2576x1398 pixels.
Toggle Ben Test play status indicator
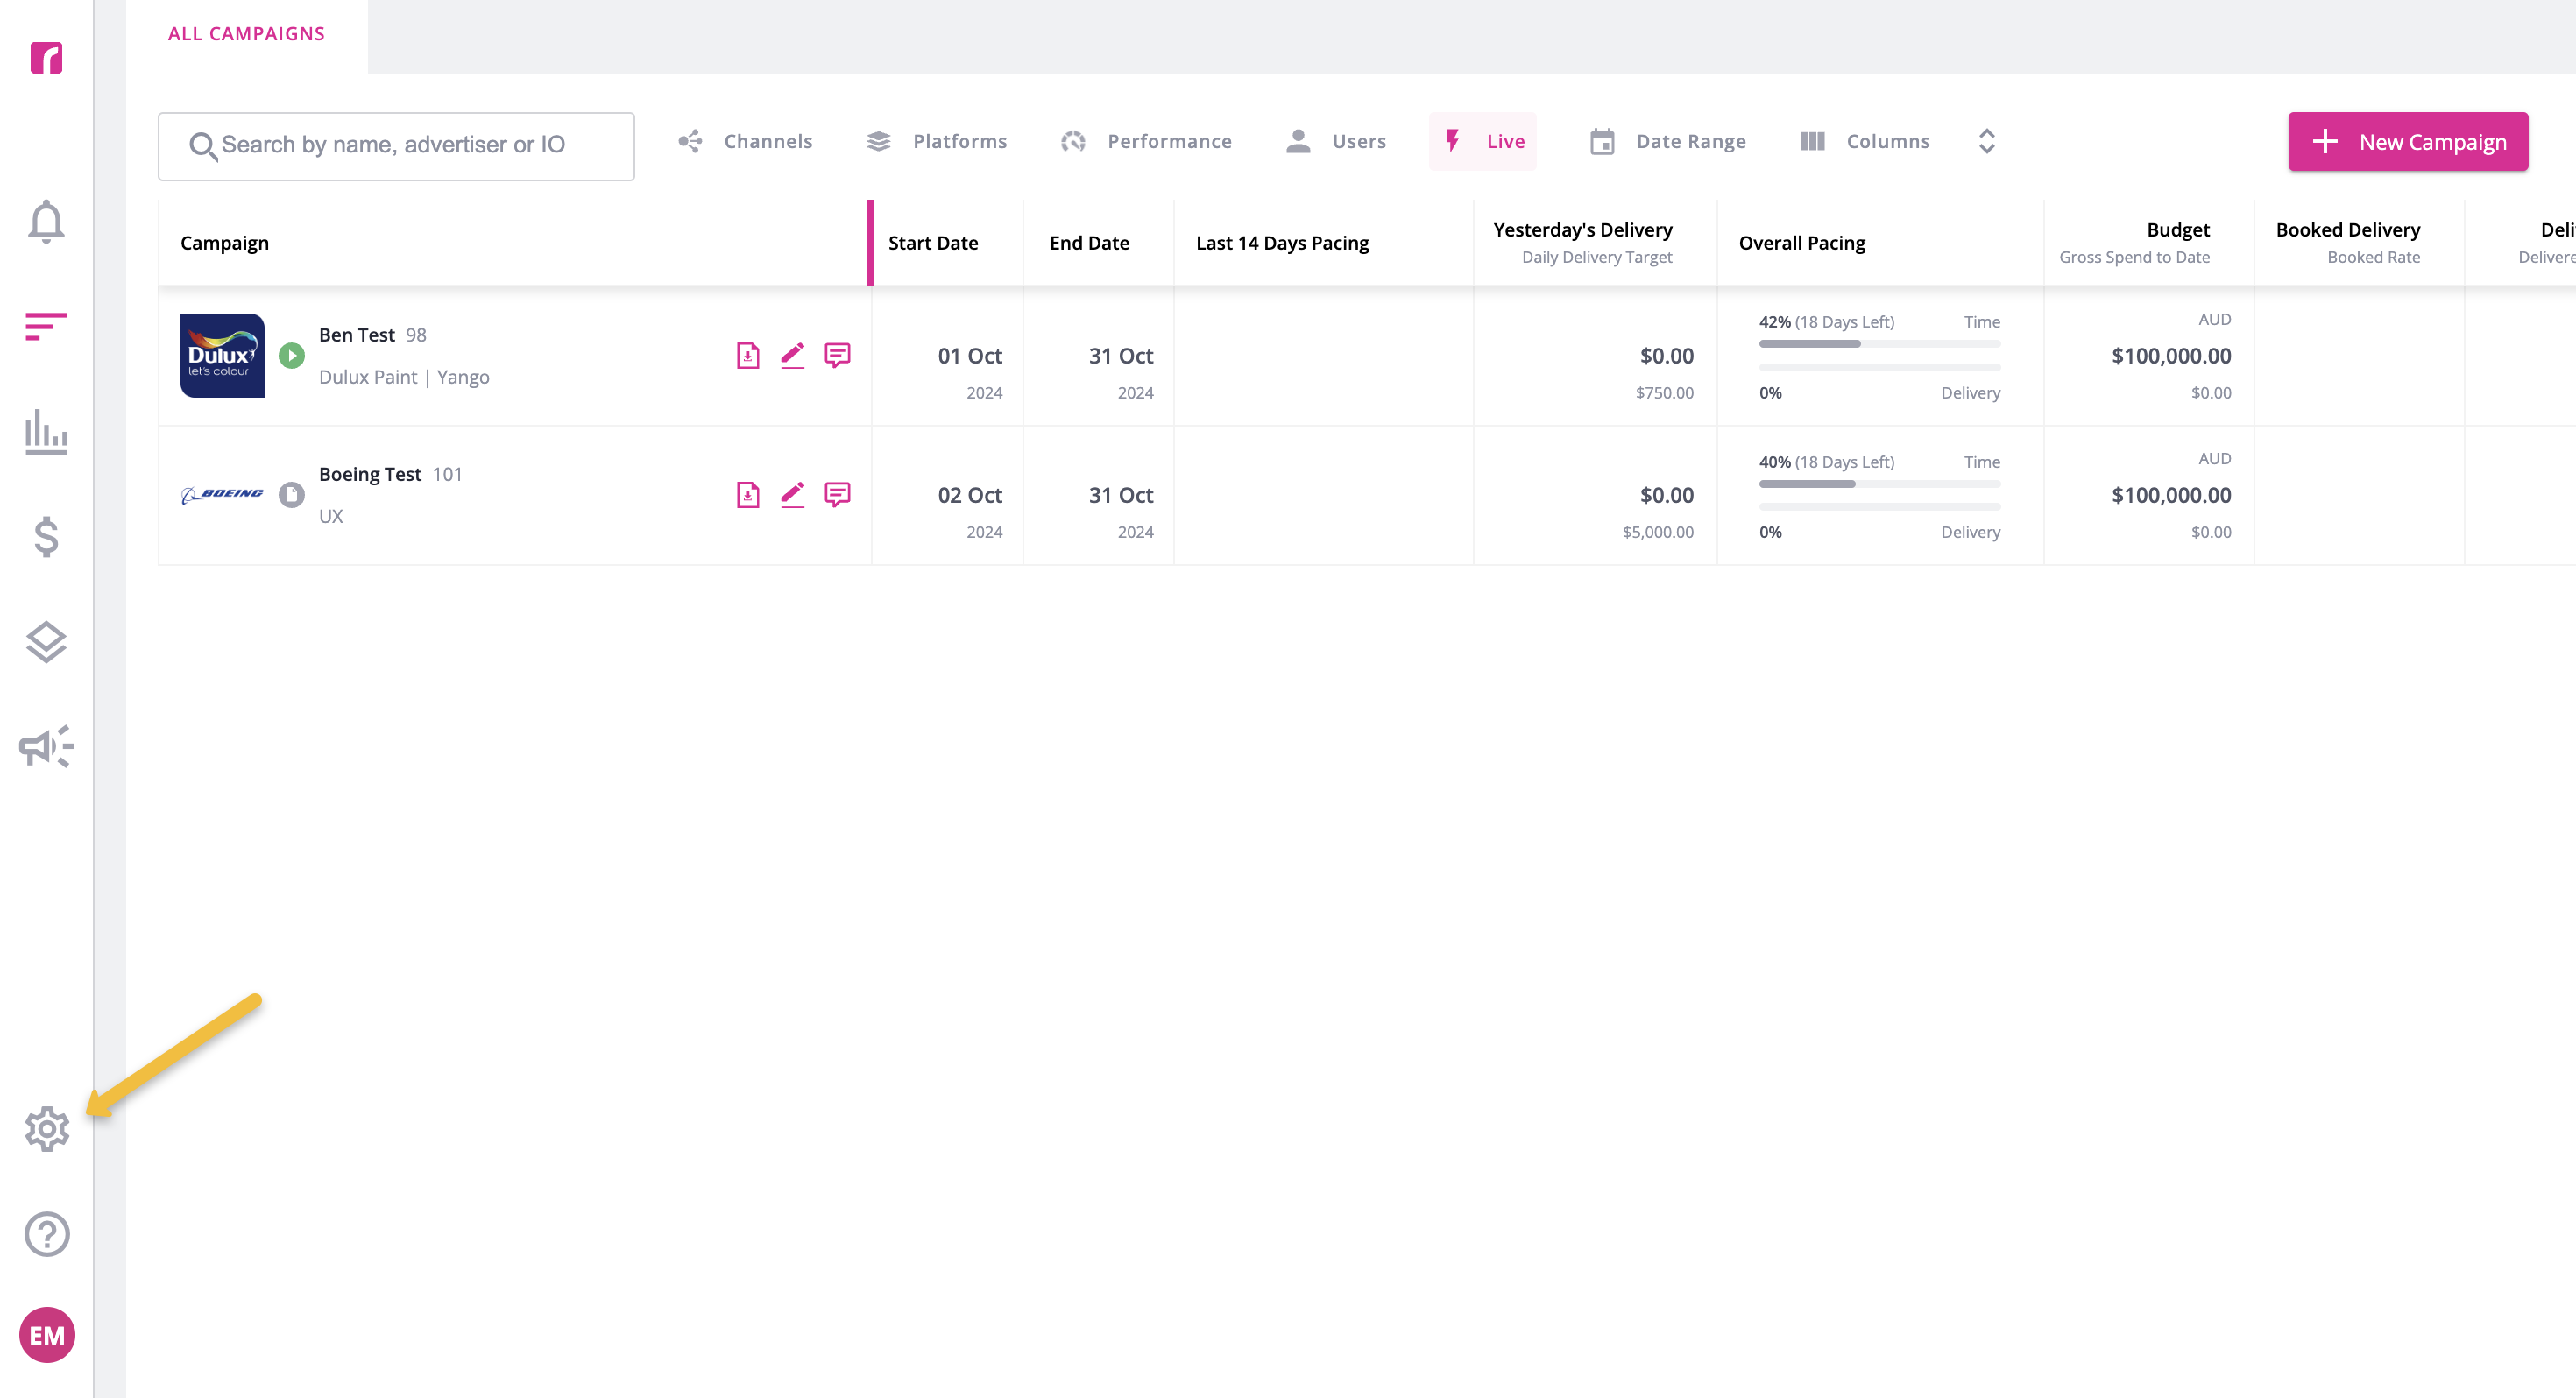click(x=291, y=355)
